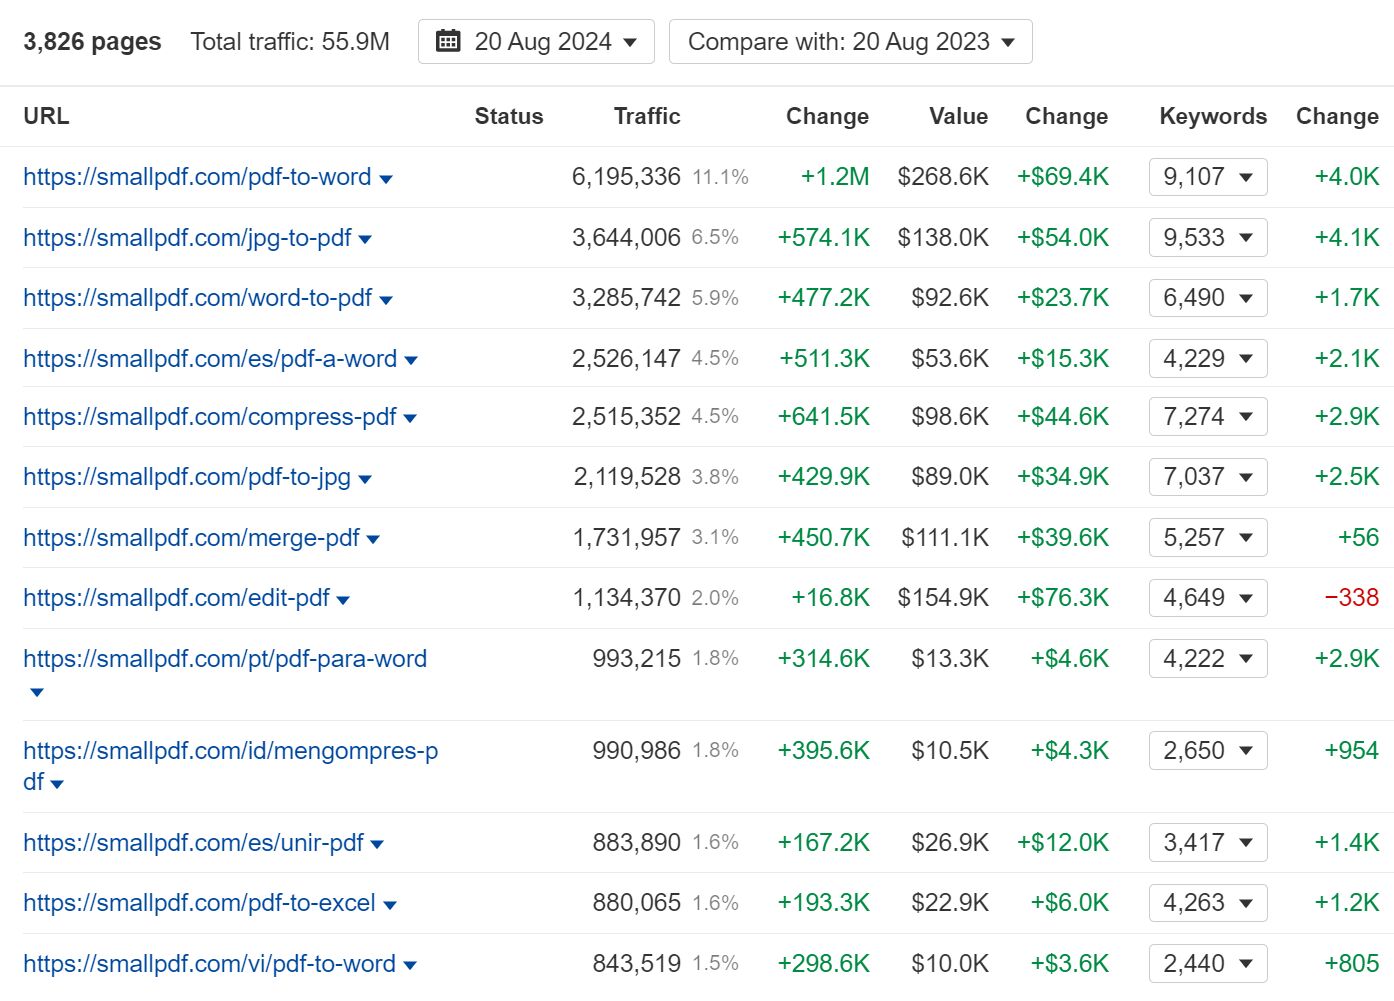Screen dimensions: 1394x1001
Task: Expand URL menu arrow for id/mengompres-pdf
Action: [57, 784]
